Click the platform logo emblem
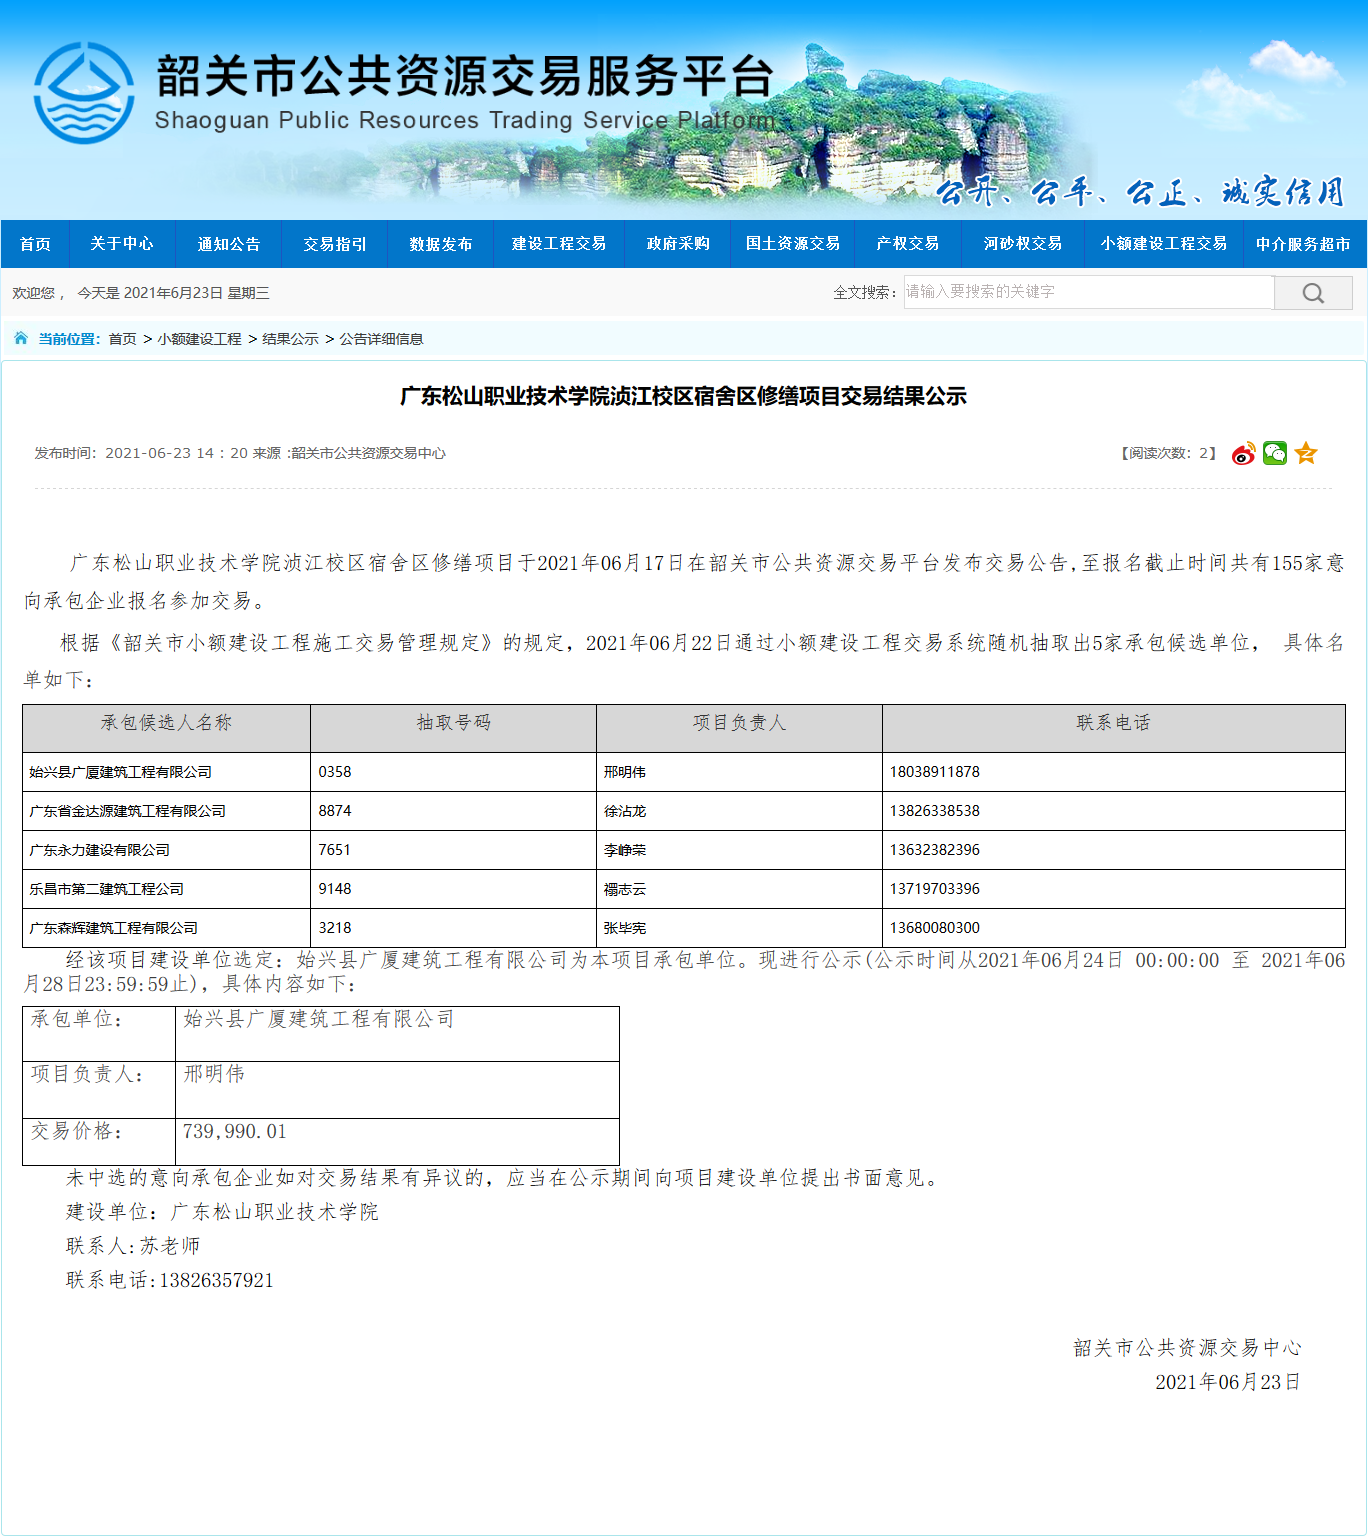This screenshot has height=1537, width=1368. pyautogui.click(x=84, y=93)
